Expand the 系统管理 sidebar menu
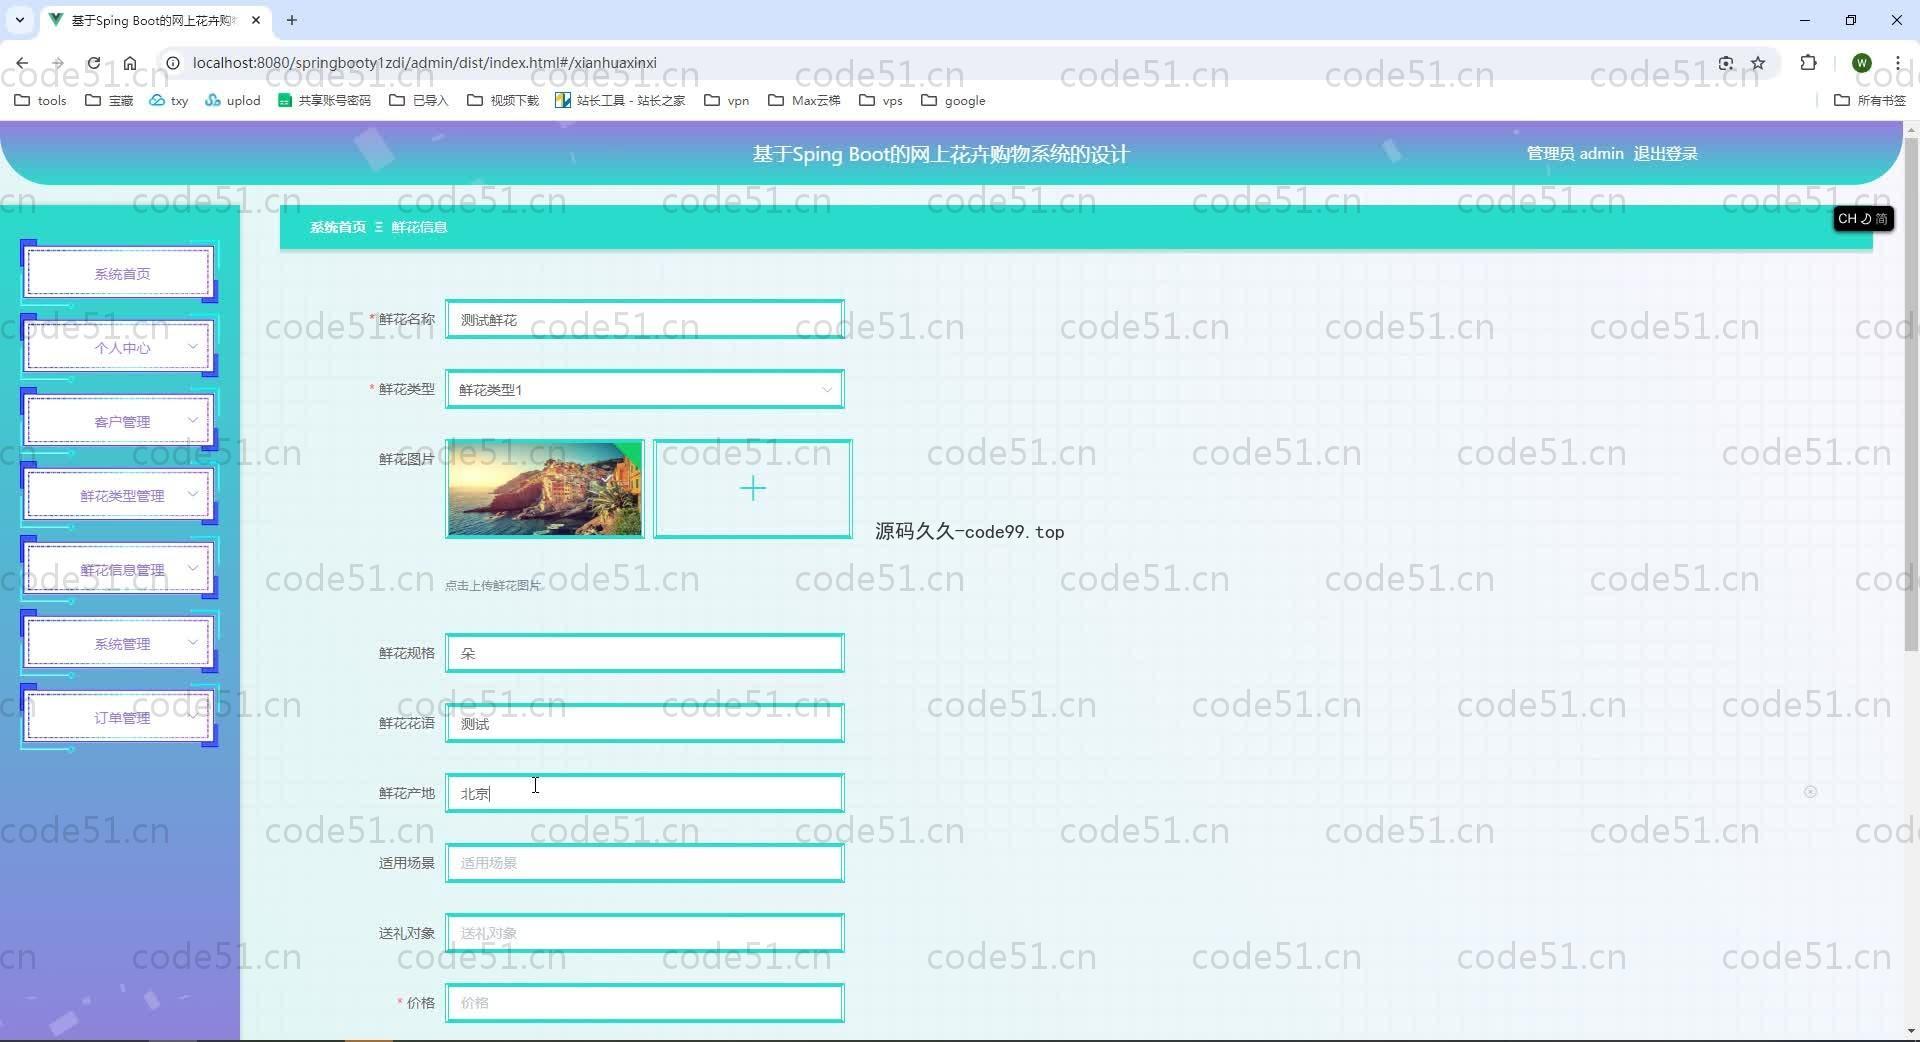 tap(119, 643)
